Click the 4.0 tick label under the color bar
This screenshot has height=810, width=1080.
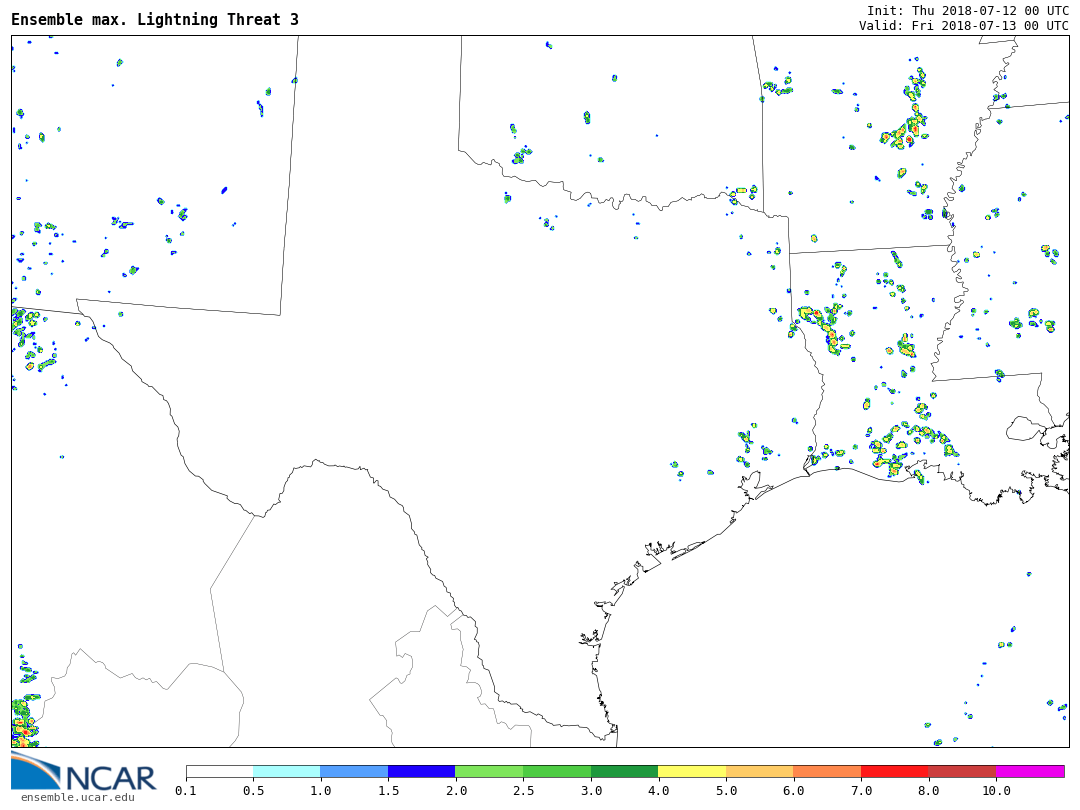coord(658,791)
